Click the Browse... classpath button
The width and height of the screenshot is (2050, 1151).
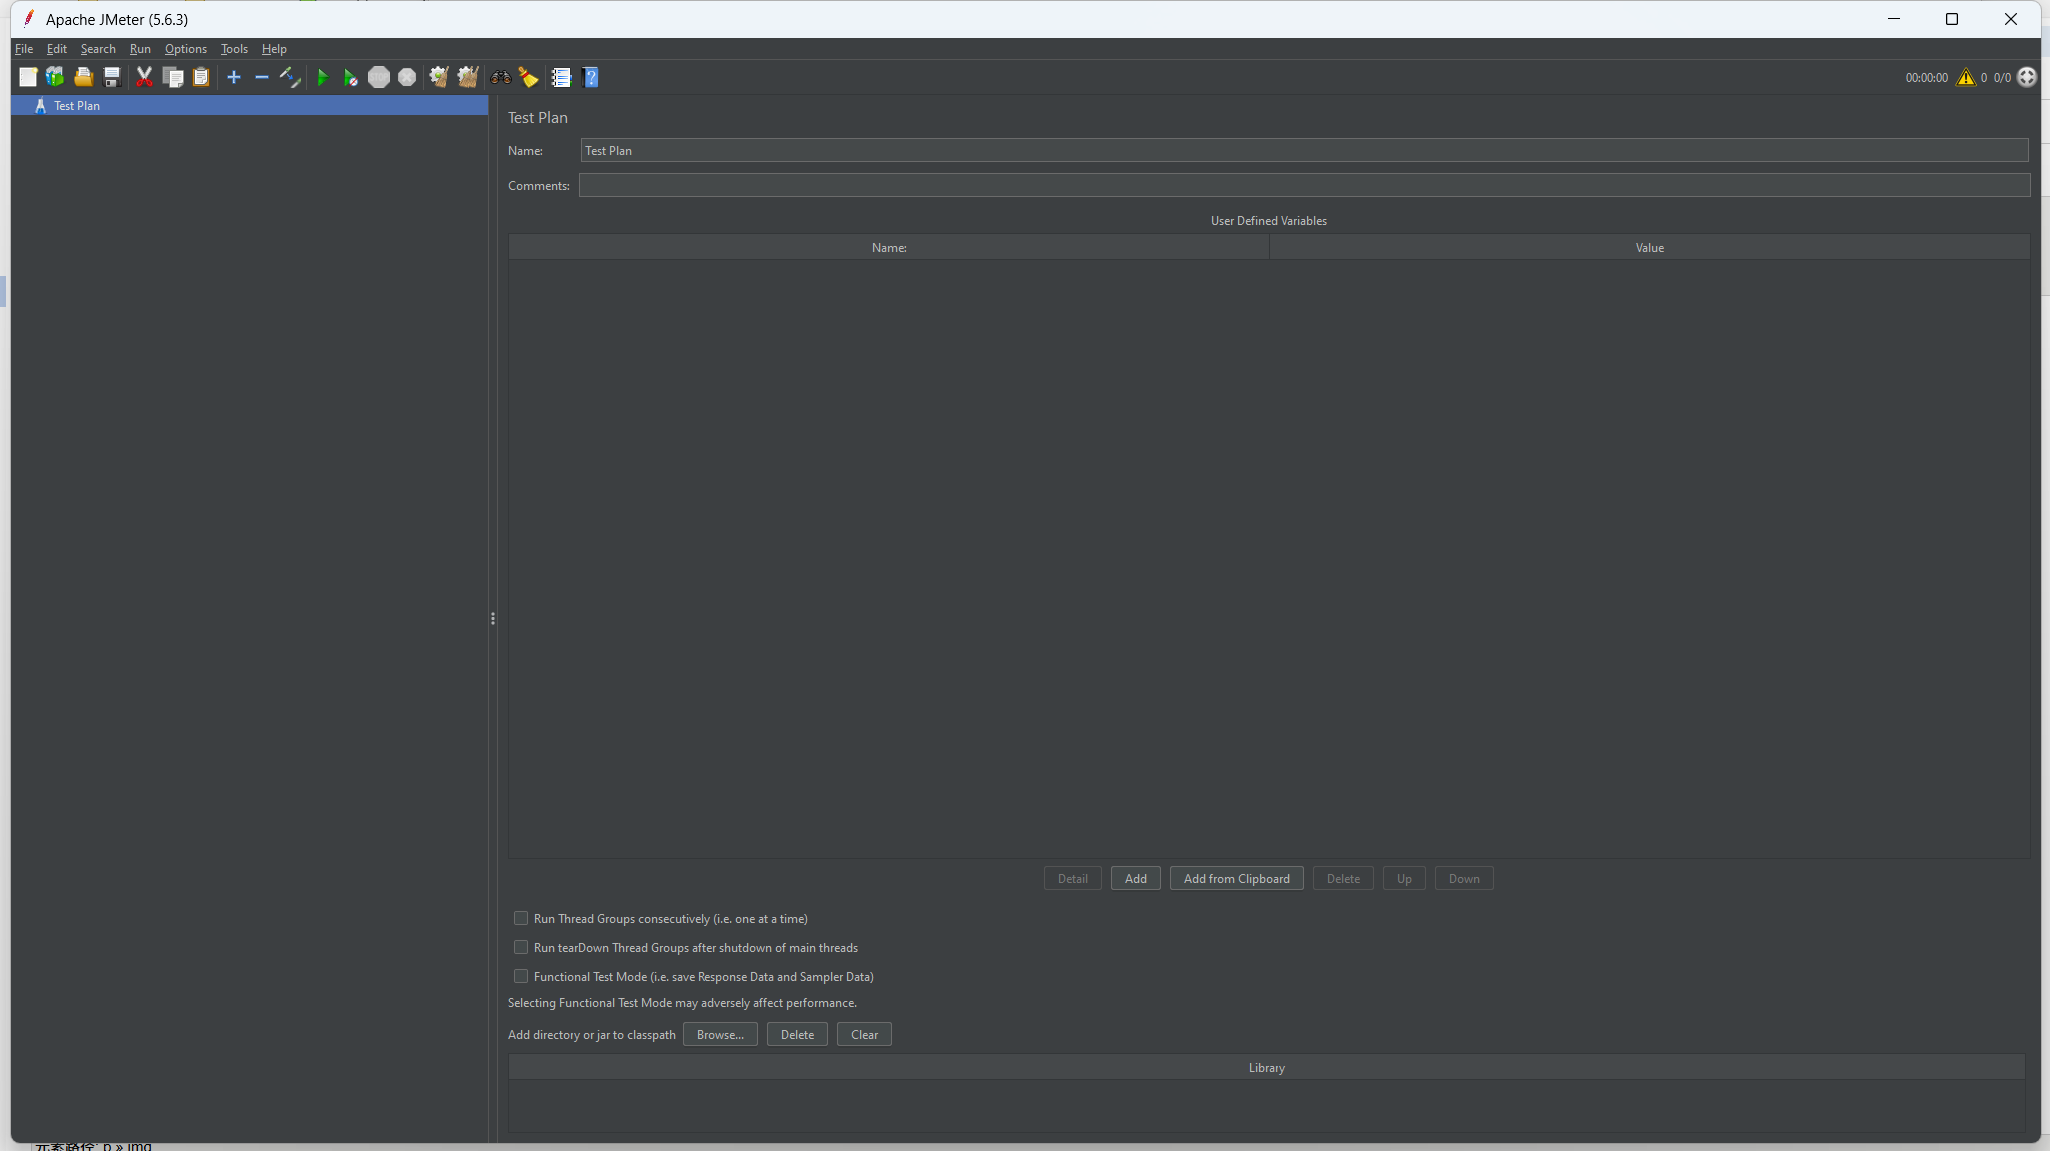point(720,1034)
